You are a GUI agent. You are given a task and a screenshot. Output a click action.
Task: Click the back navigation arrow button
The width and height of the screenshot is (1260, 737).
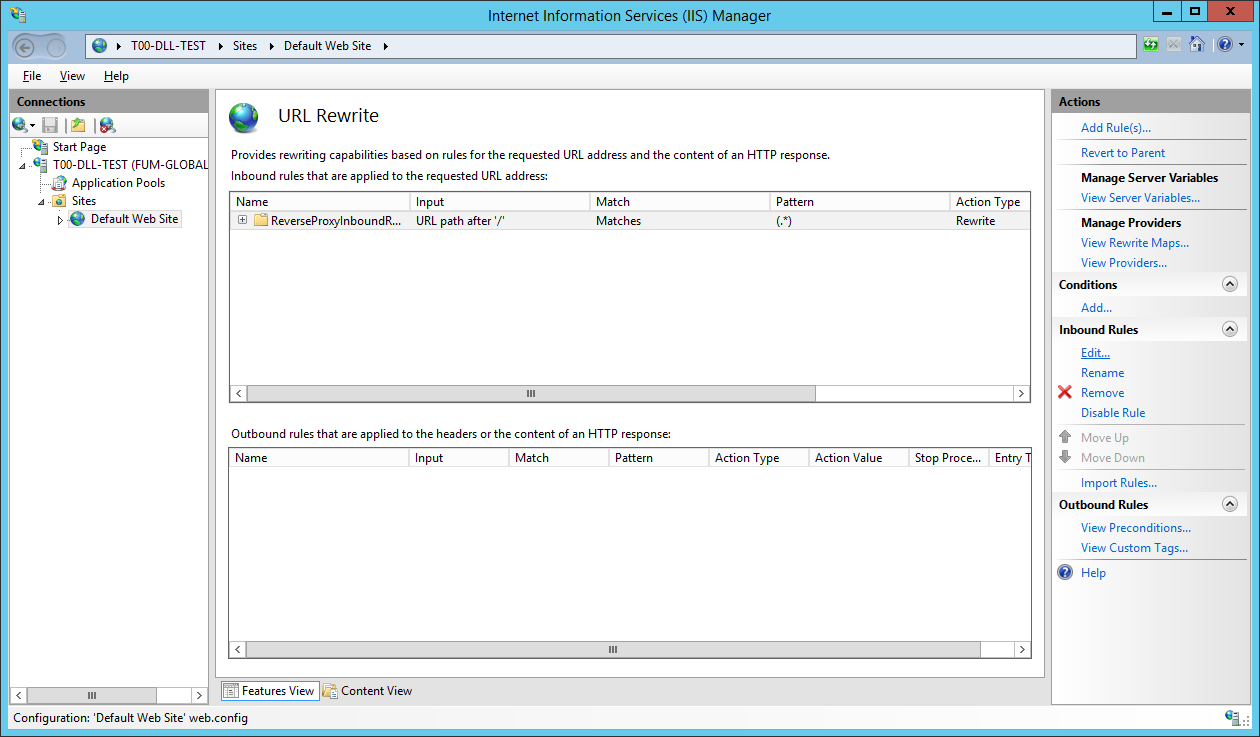click(x=25, y=46)
